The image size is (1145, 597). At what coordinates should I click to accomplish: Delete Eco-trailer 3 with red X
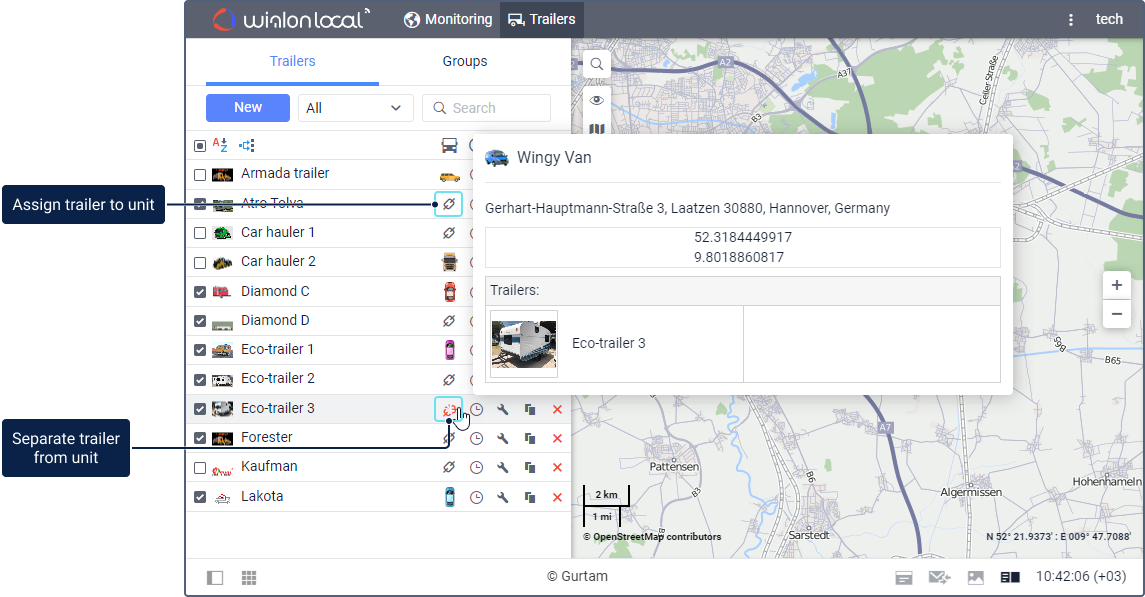(557, 410)
